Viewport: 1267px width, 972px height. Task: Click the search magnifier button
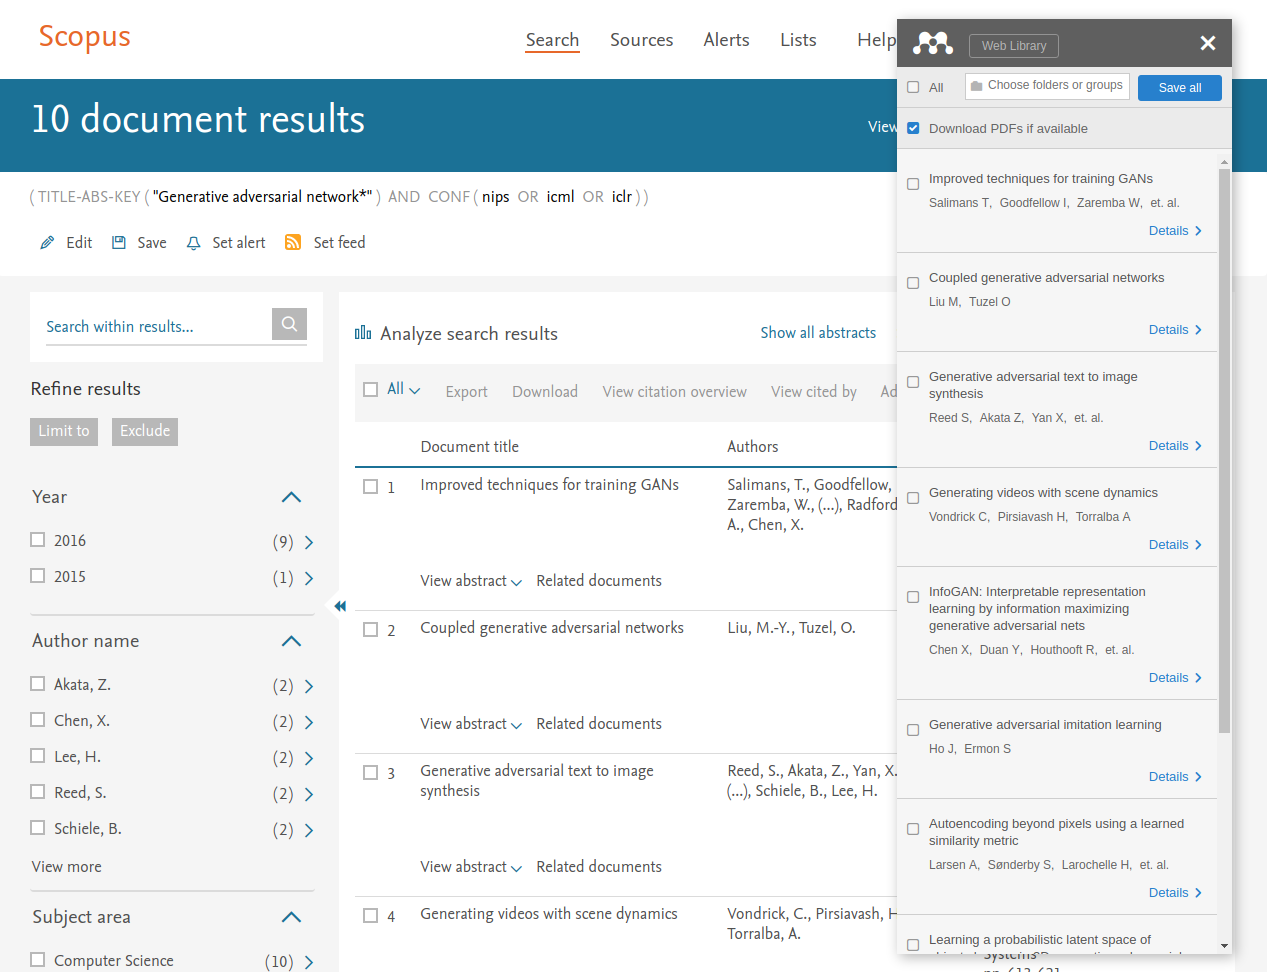pos(289,324)
